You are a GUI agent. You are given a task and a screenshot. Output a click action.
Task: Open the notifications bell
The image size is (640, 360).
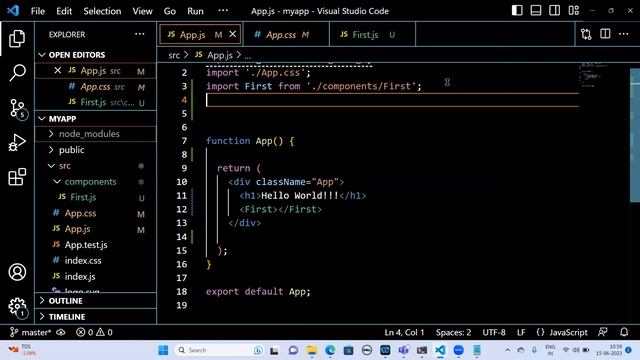coord(624,332)
